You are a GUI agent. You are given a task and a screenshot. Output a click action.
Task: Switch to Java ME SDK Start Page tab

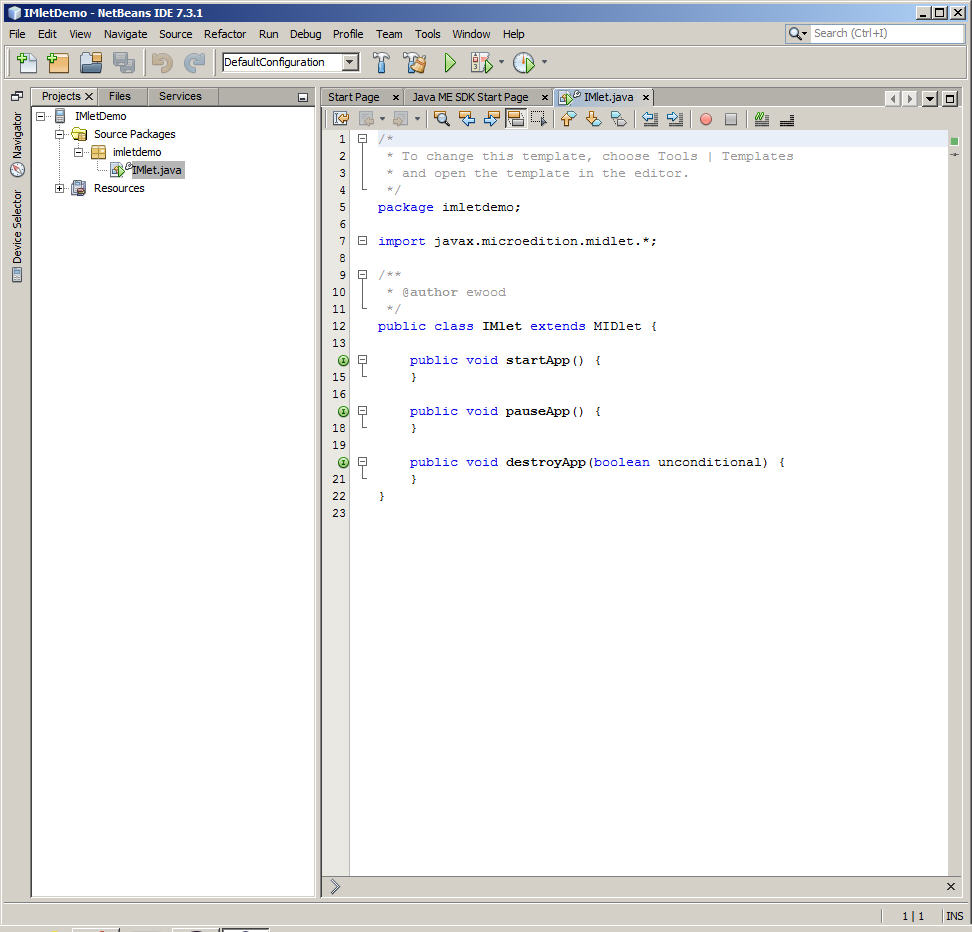point(471,97)
